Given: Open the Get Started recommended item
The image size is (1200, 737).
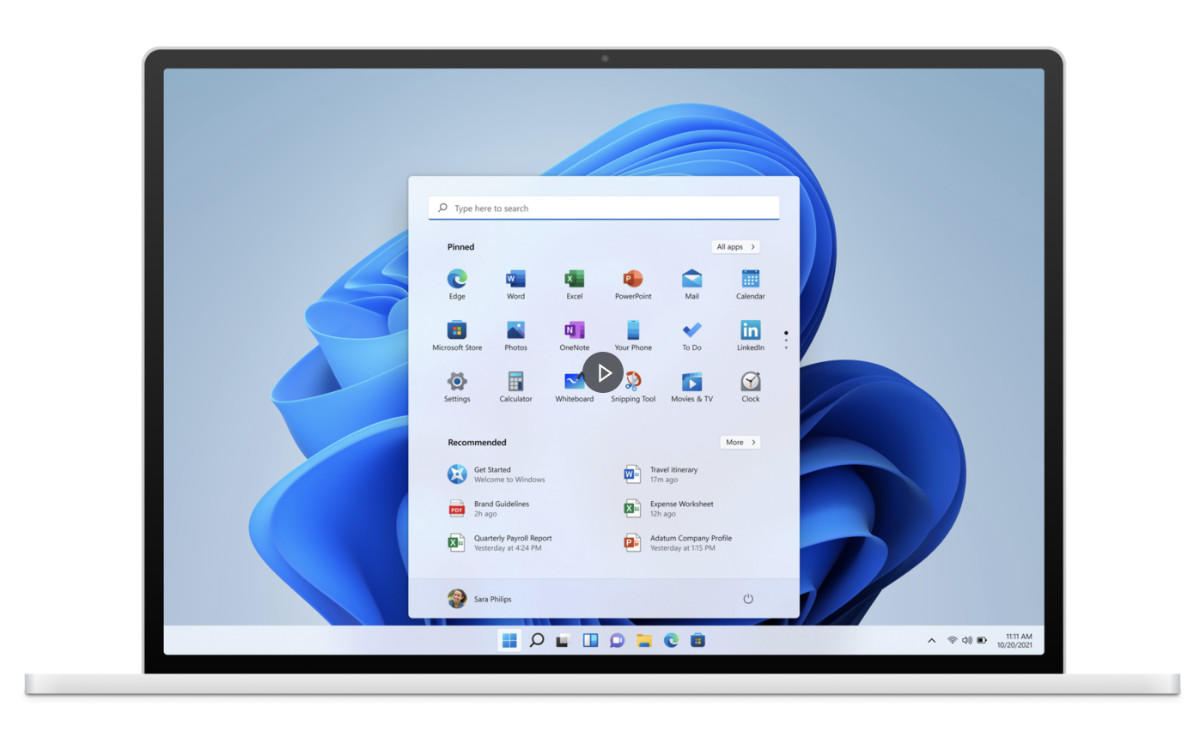Looking at the screenshot, I should coord(496,474).
